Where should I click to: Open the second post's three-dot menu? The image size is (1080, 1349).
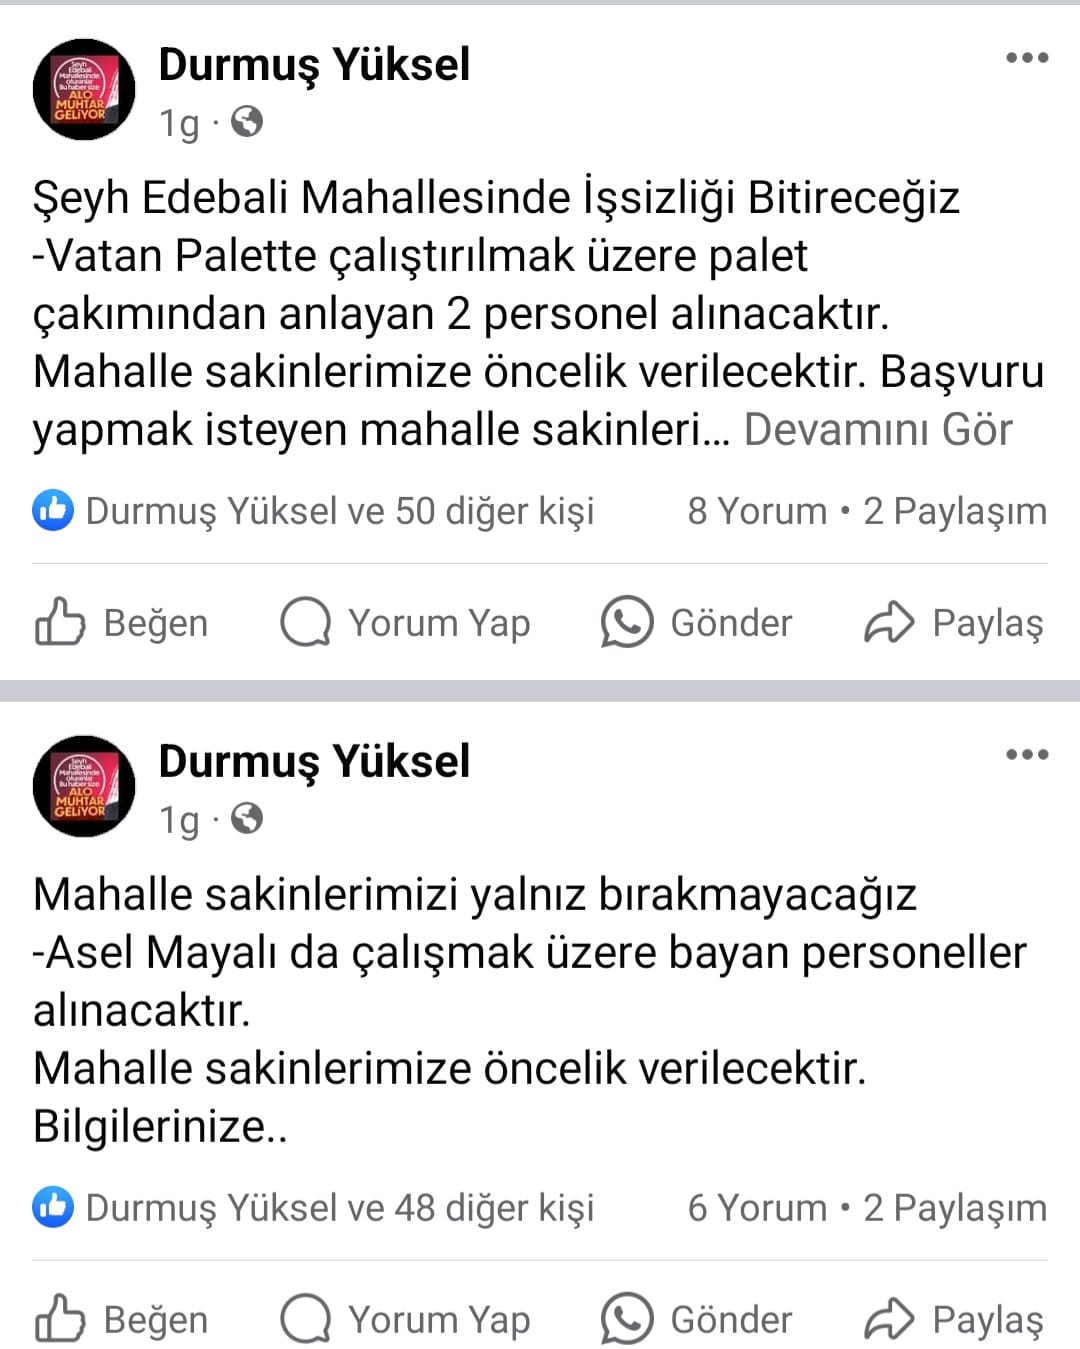coord(1027,755)
